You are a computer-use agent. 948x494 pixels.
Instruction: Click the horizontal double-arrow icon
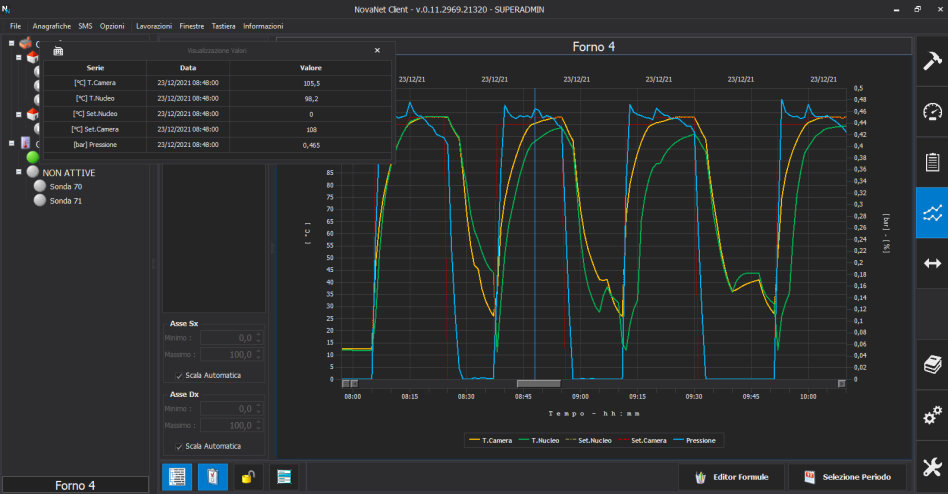931,263
